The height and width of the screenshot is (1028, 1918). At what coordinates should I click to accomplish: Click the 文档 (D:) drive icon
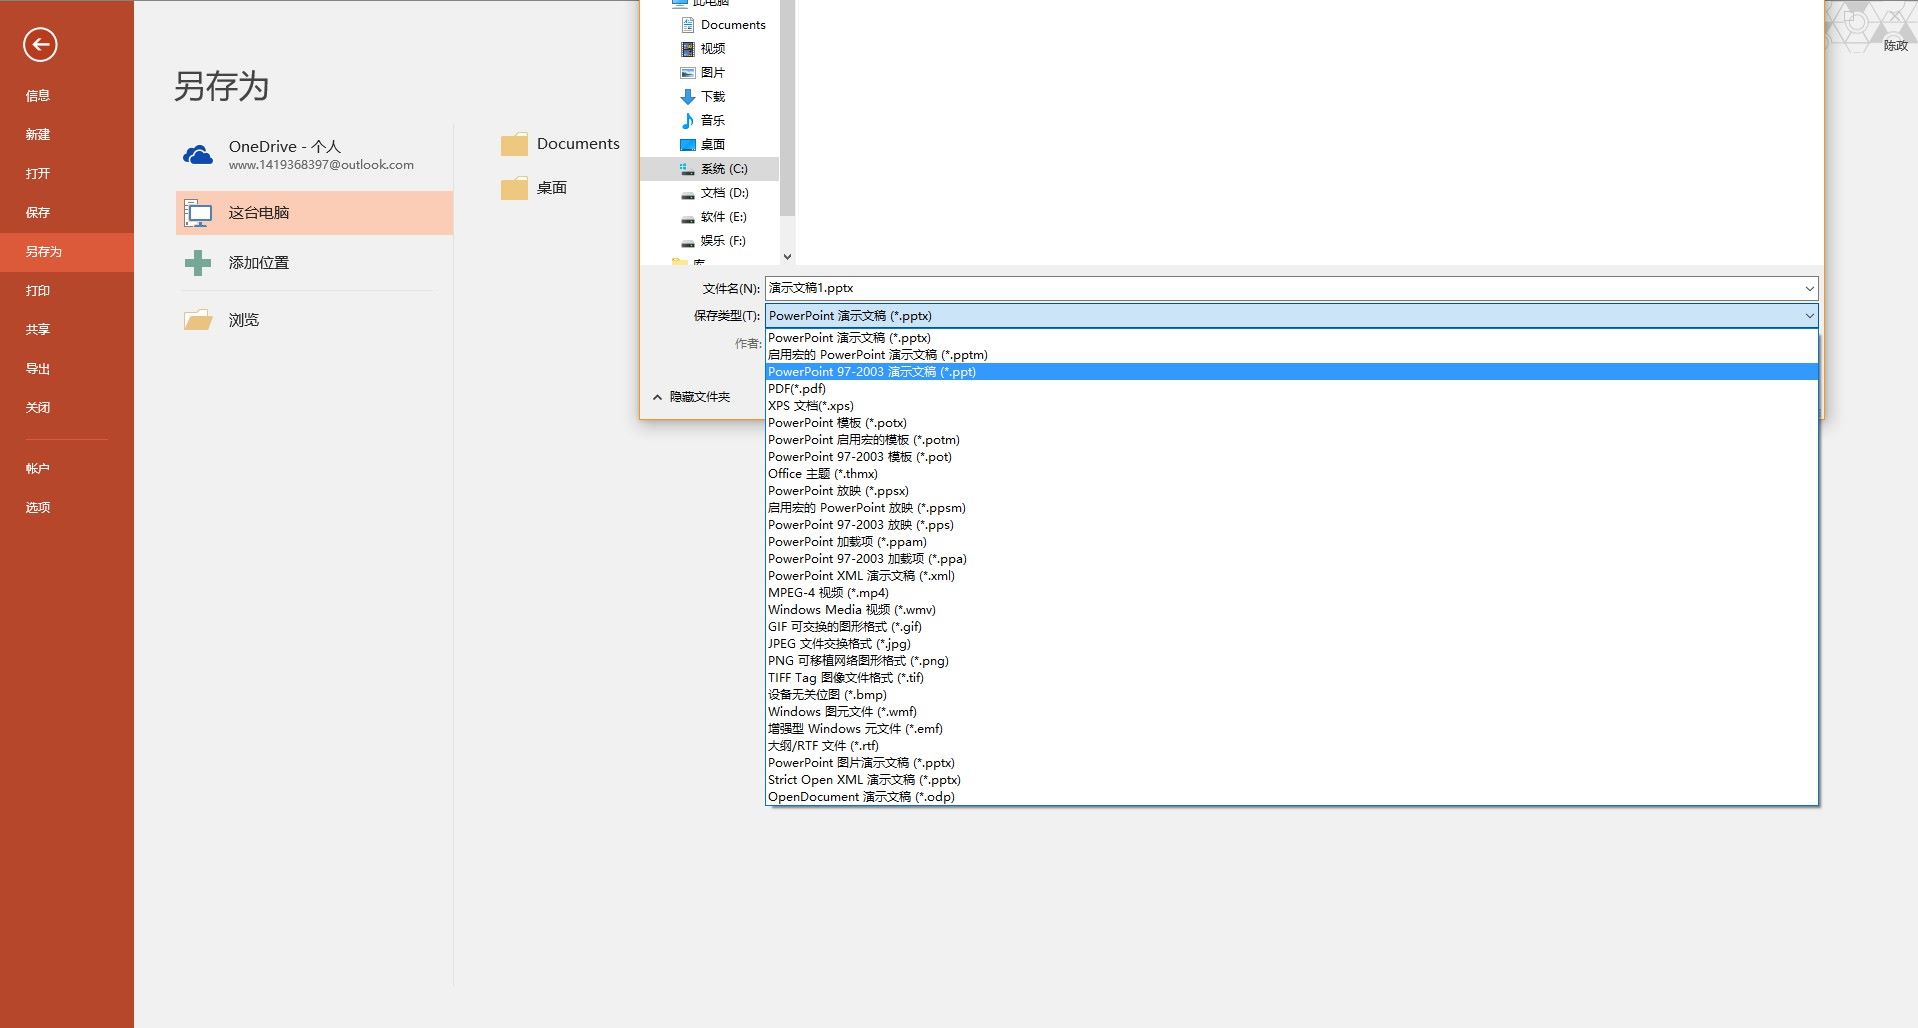688,193
